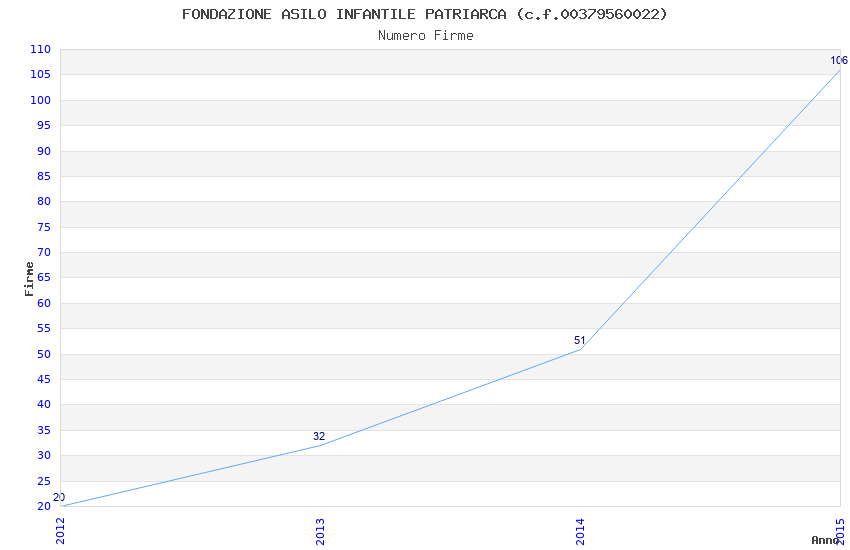Viewport: 850px width, 550px height.
Task: Click the x-axis year 2012
Action: point(60,531)
